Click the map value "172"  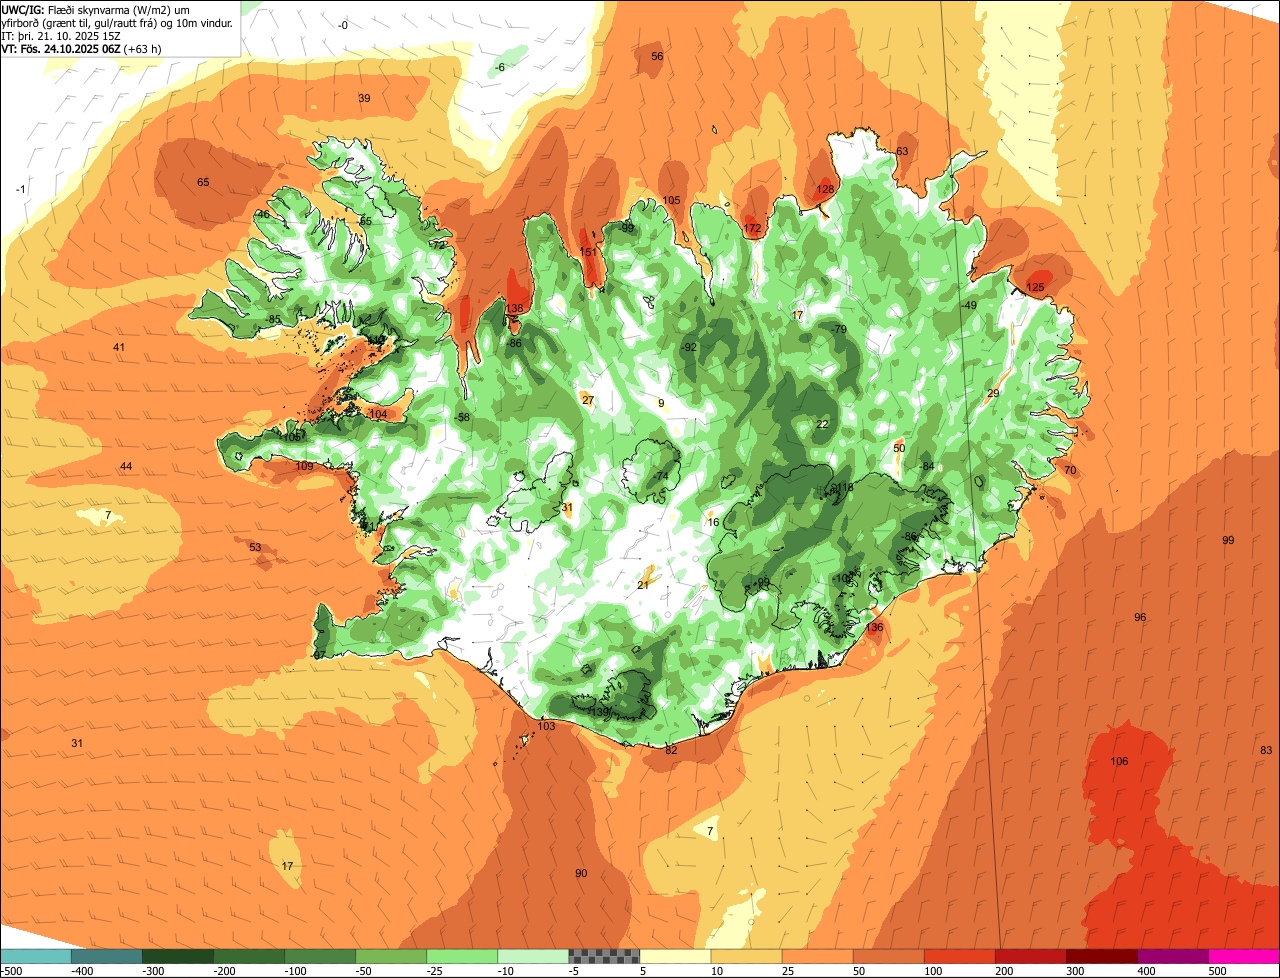753,229
